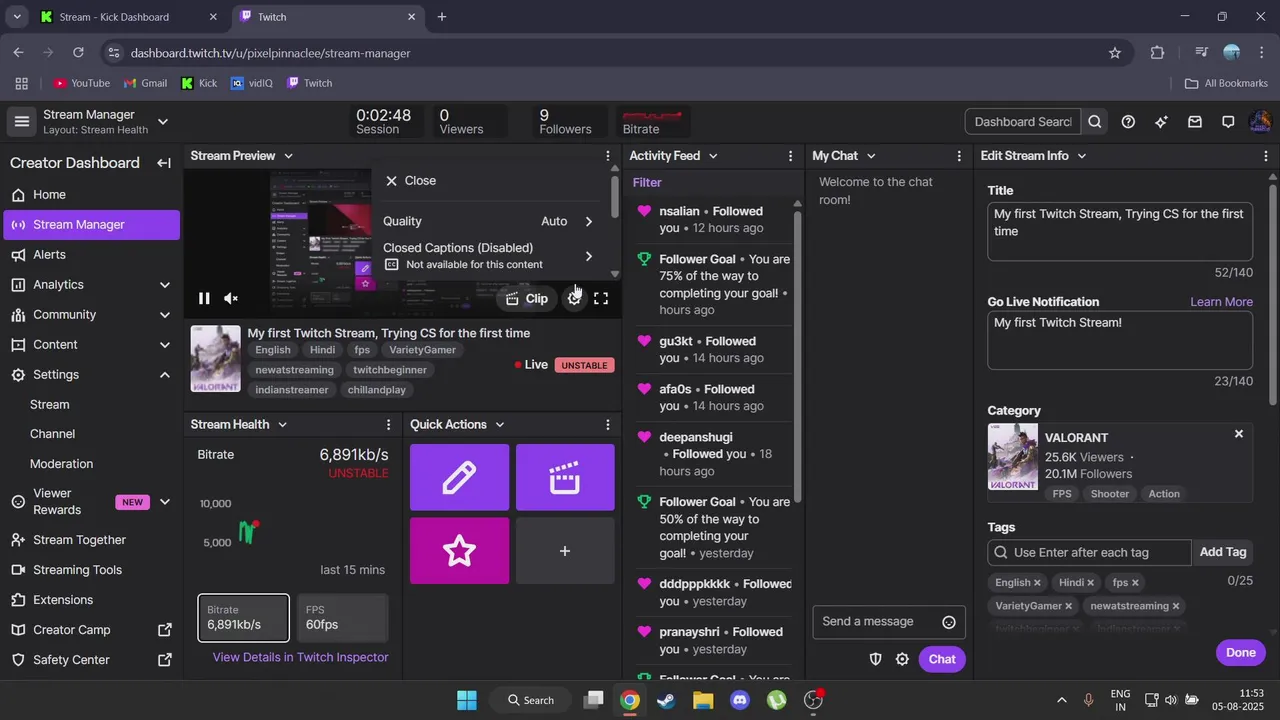Focus the stream Title text field

(1120, 231)
